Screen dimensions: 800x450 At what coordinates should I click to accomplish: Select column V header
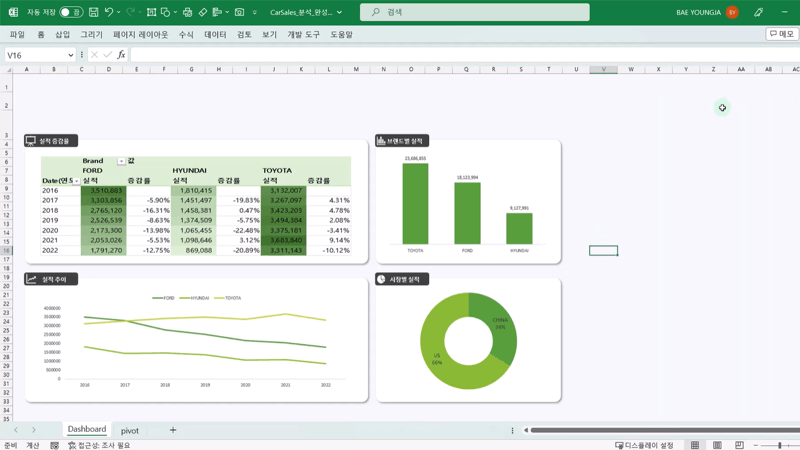[x=604, y=69]
